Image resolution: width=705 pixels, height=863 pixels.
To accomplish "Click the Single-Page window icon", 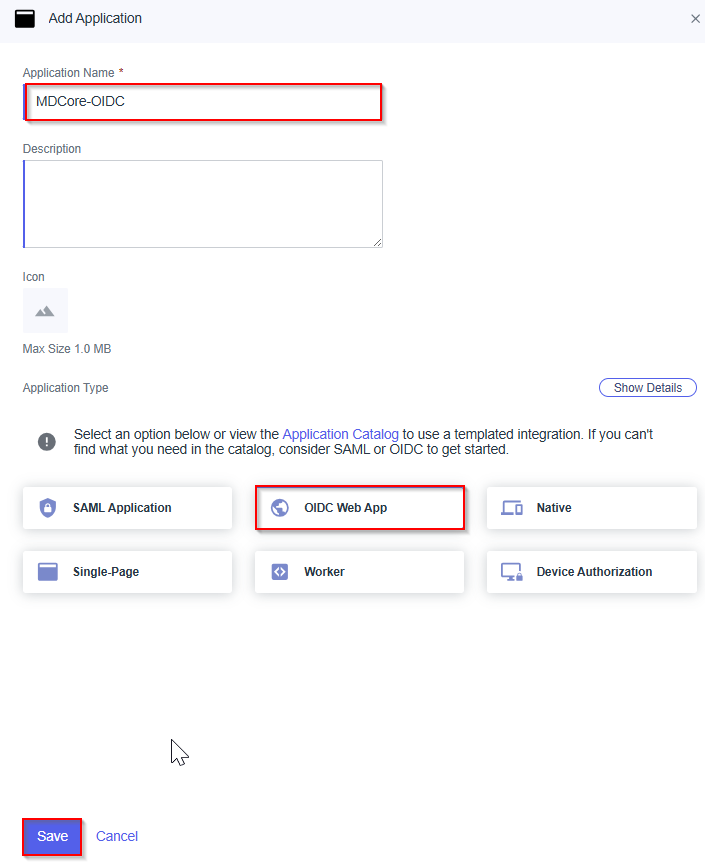I will [x=48, y=572].
